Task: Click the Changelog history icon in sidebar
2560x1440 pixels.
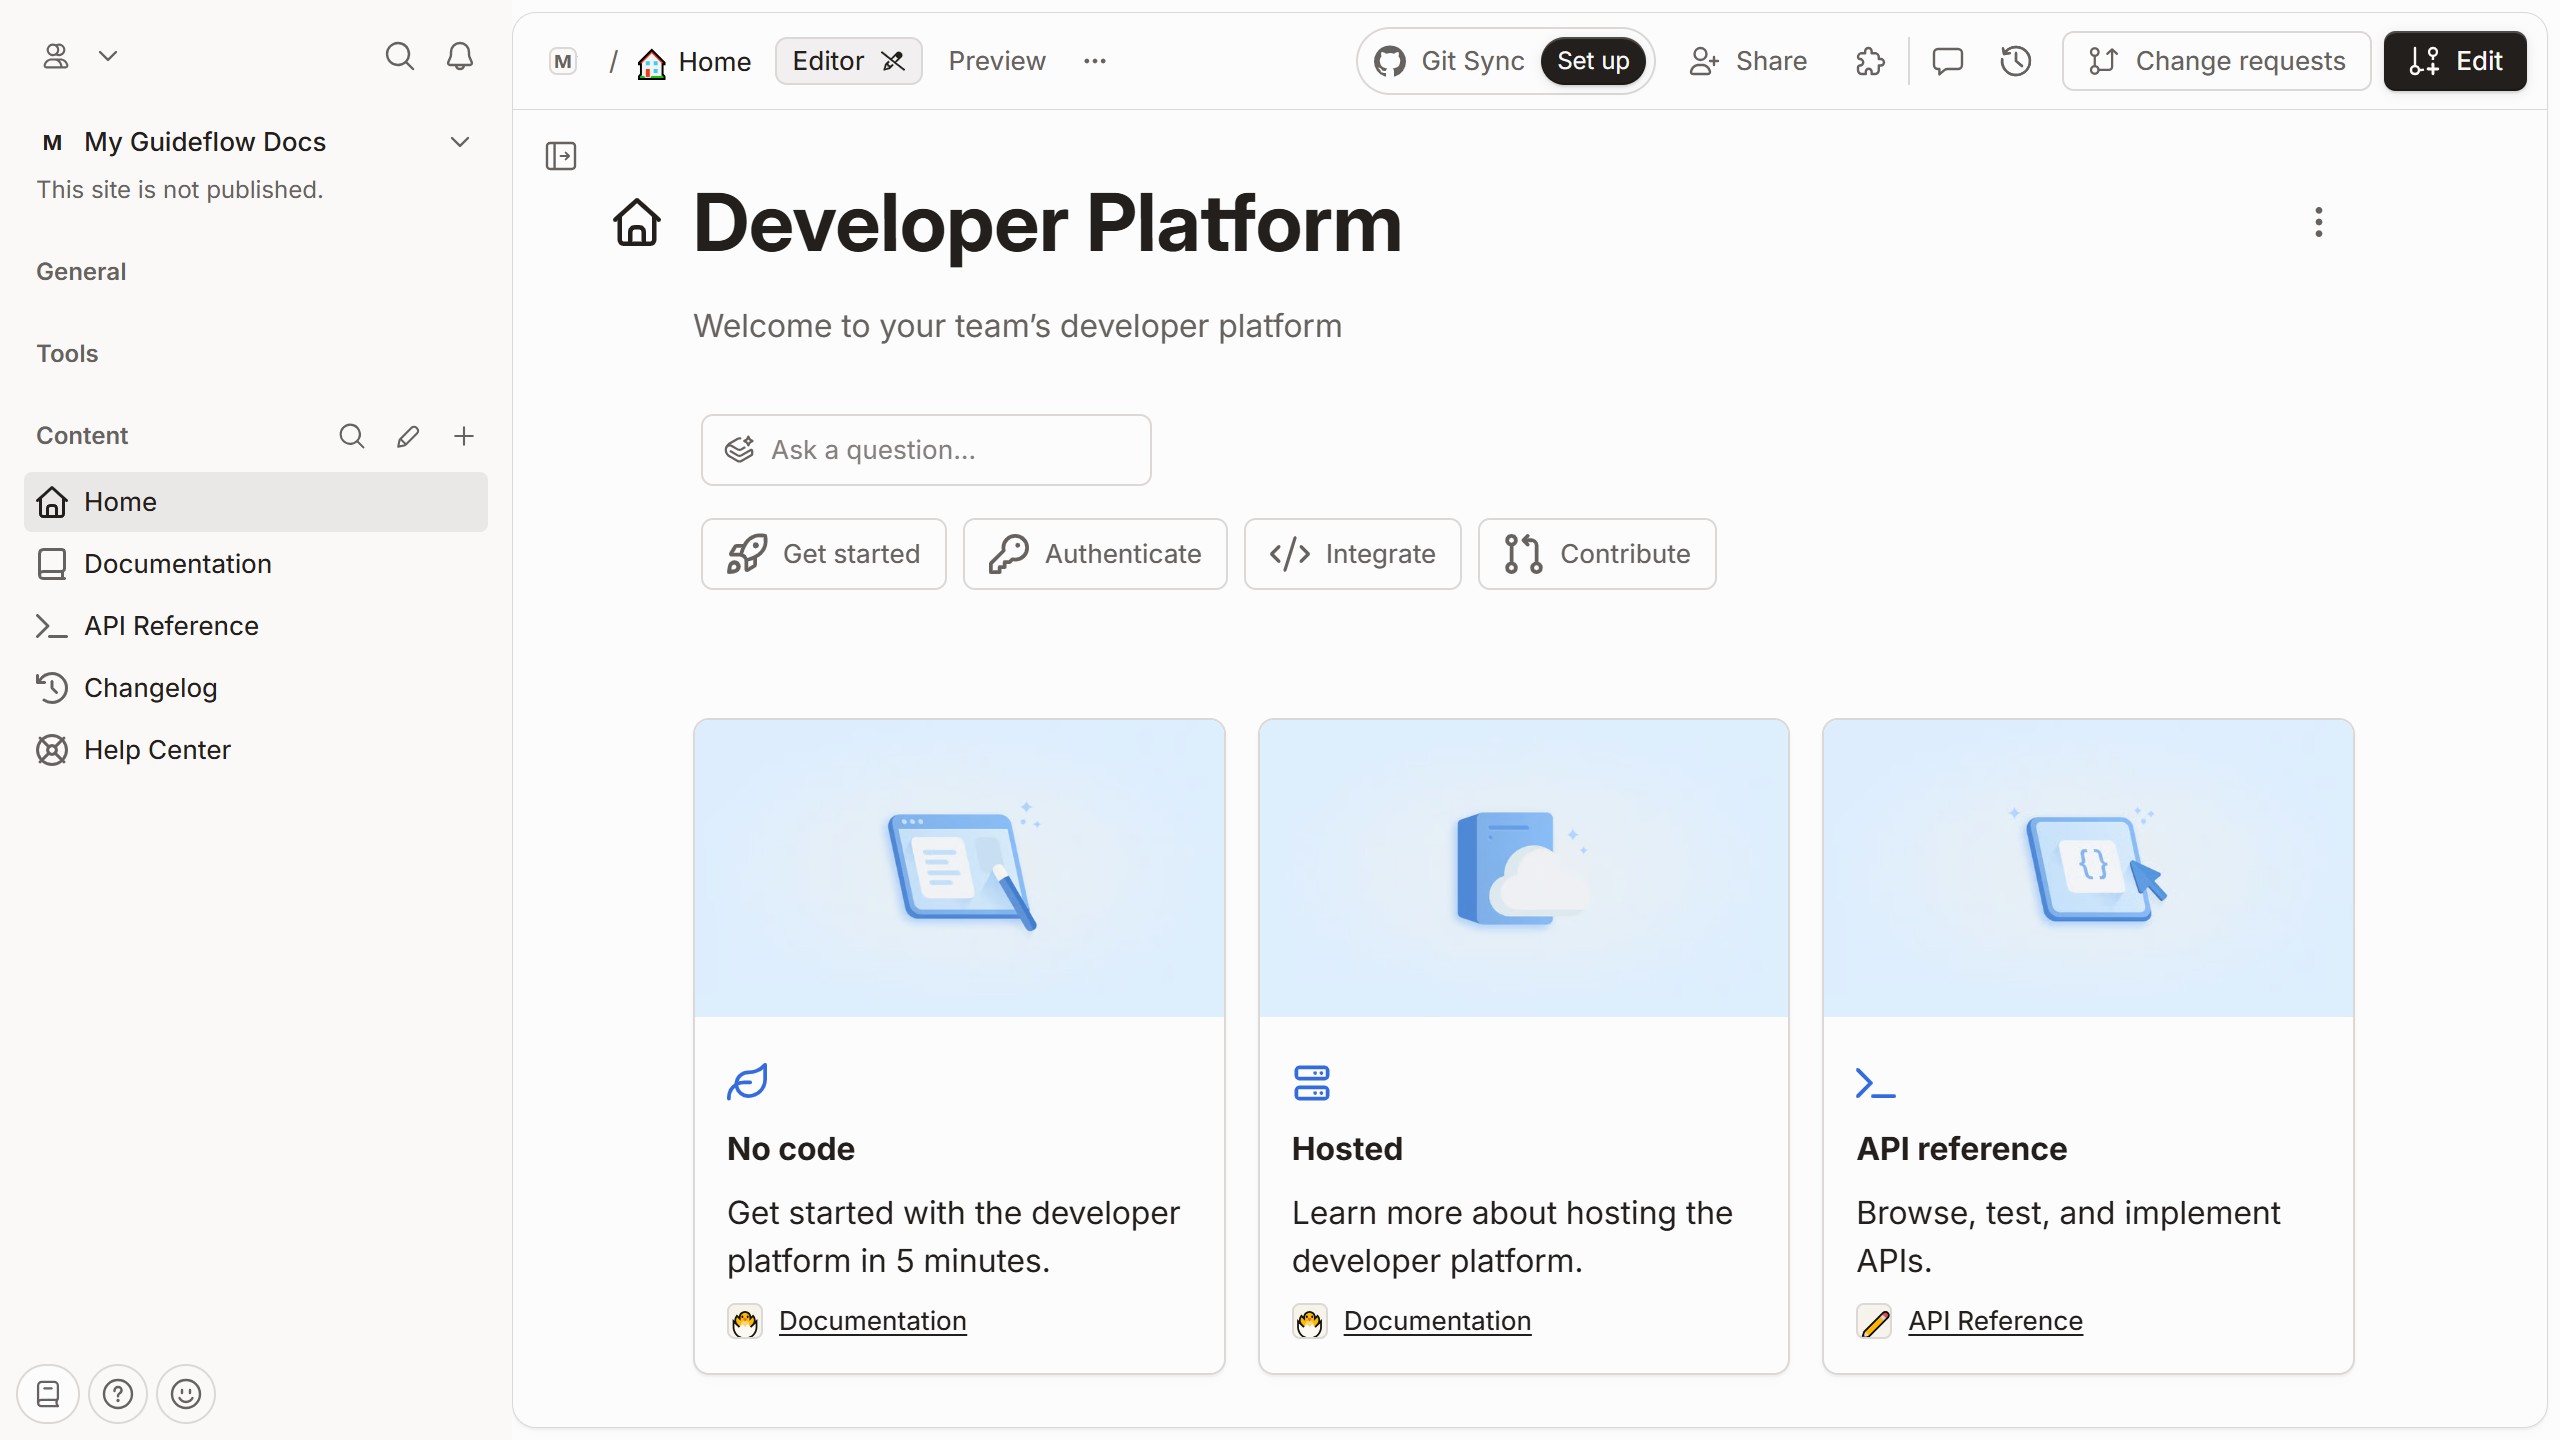Action: (x=51, y=688)
